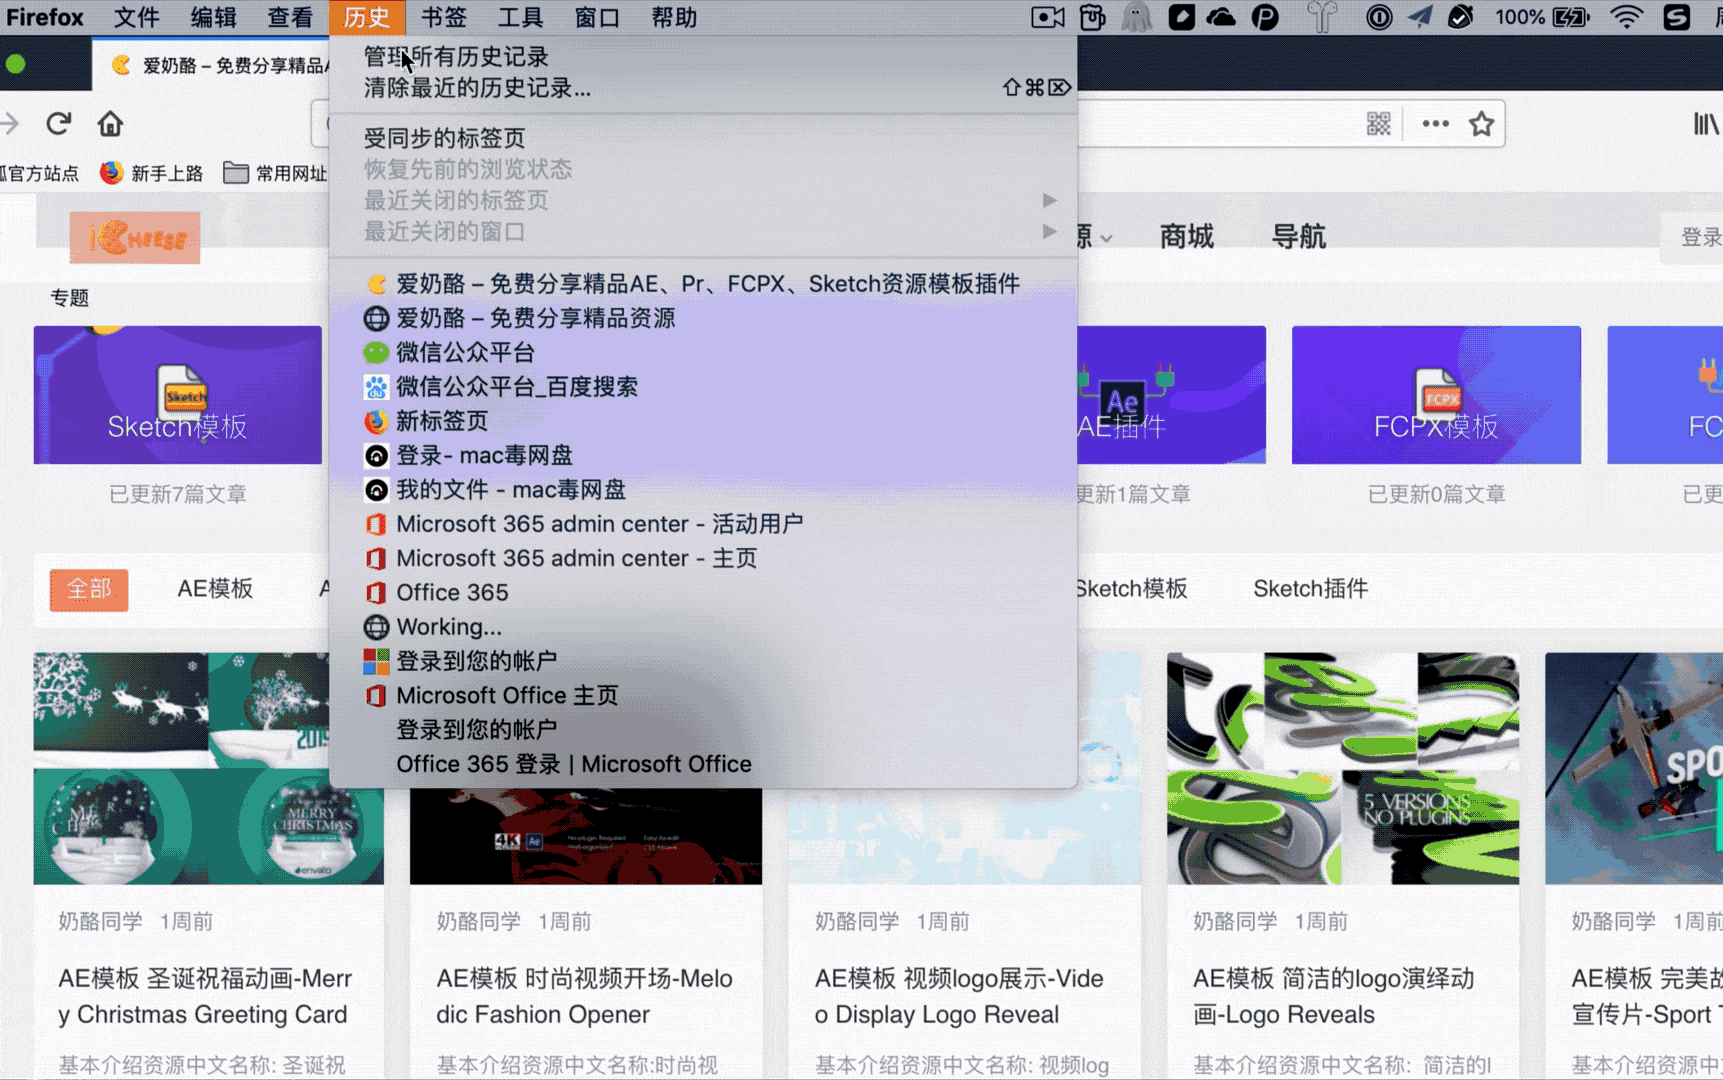Select the 全部 category filter

coord(89,589)
